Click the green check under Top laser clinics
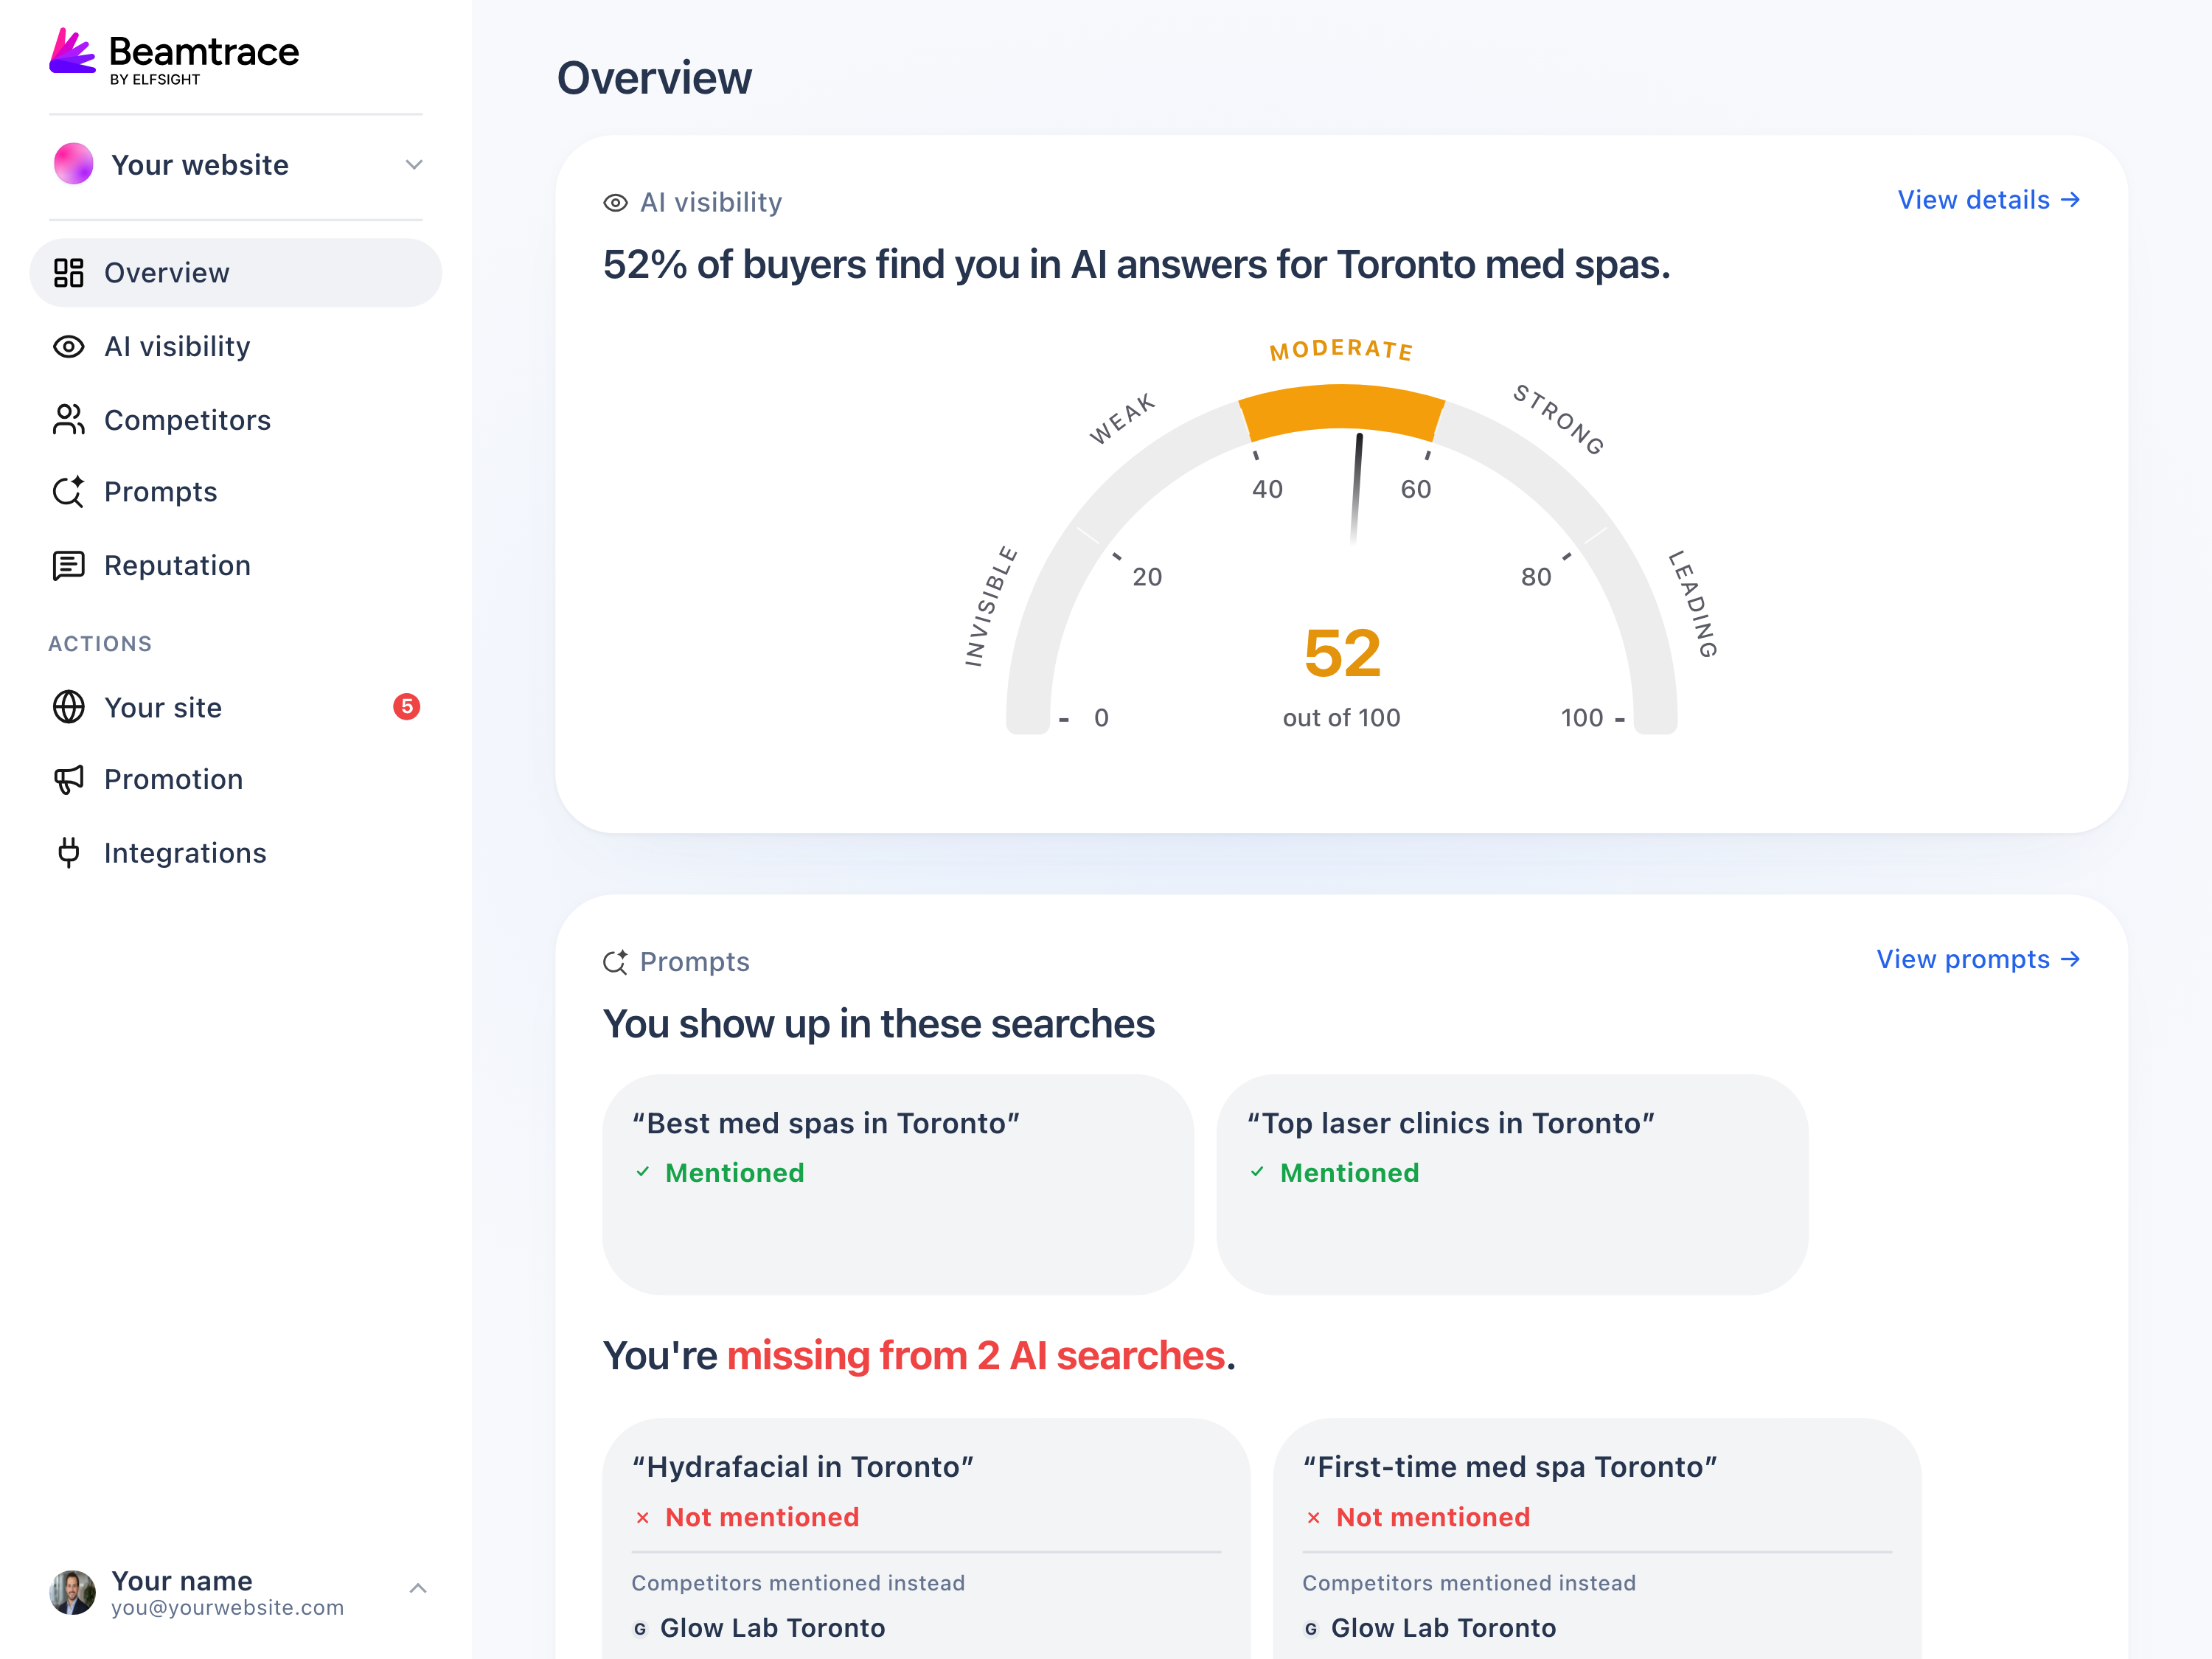Screen dimensions: 2212x1659 point(1257,1172)
